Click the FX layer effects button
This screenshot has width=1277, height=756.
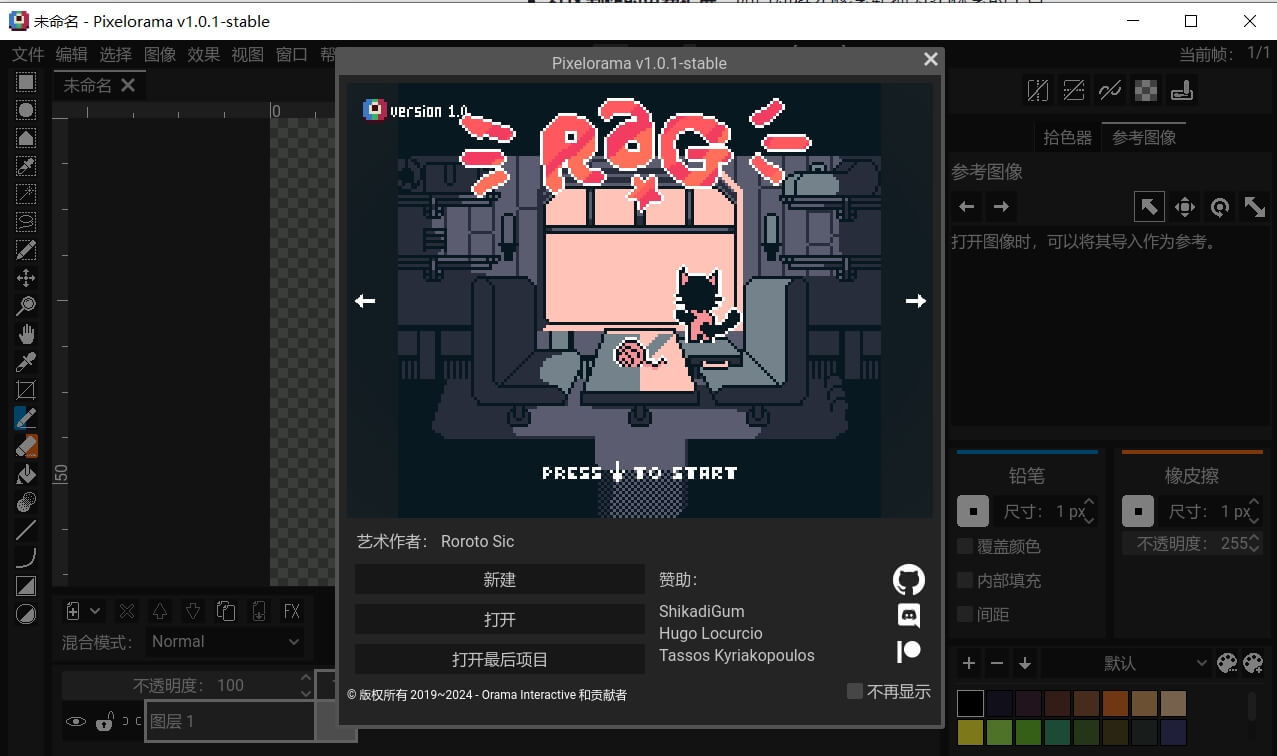click(292, 611)
